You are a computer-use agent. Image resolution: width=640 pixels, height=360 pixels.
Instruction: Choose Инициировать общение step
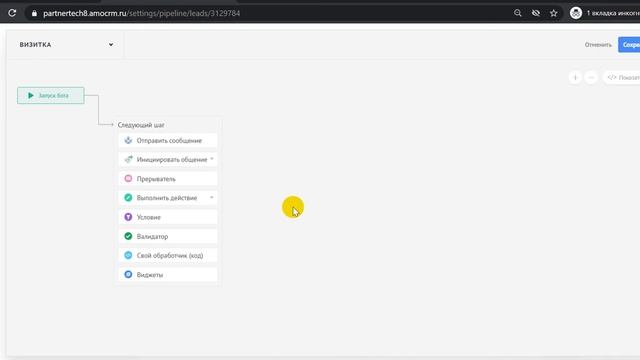168,160
